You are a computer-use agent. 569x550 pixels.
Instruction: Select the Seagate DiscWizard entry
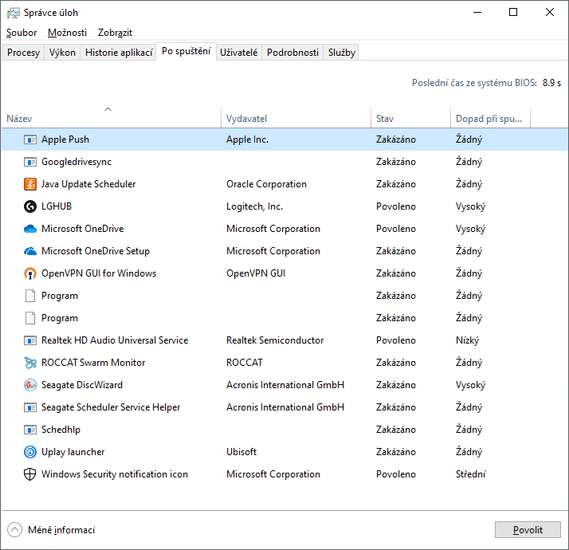pos(82,385)
